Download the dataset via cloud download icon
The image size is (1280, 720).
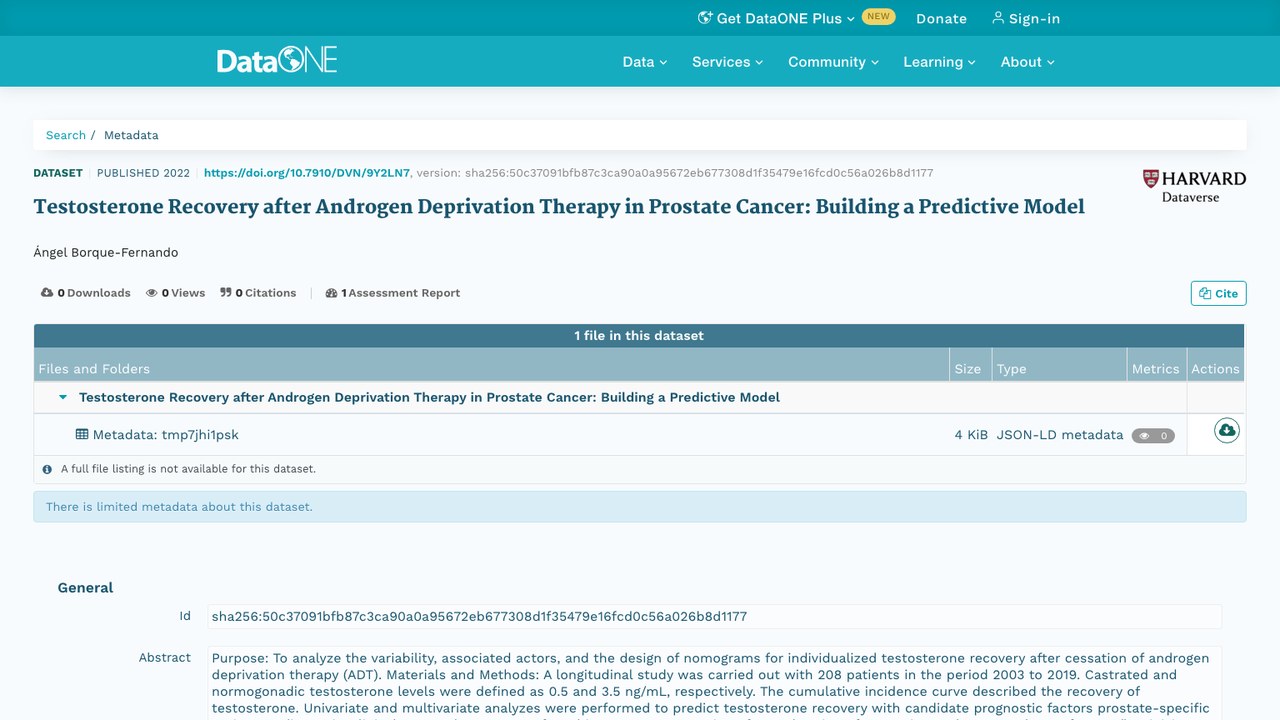(1227, 430)
